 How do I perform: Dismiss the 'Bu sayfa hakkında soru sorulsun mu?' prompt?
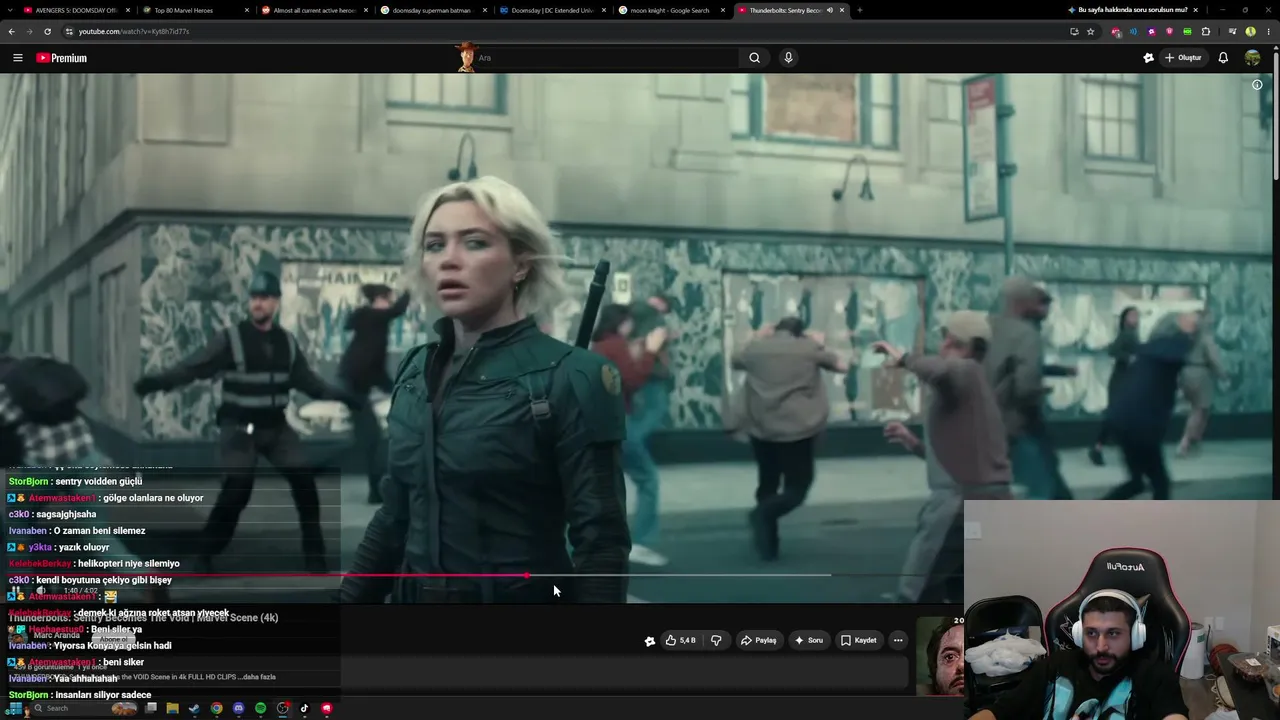(1198, 10)
